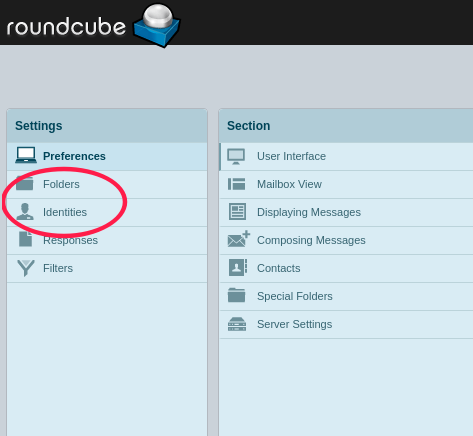
Task: Open the Responses settings entry
Action: 107,240
